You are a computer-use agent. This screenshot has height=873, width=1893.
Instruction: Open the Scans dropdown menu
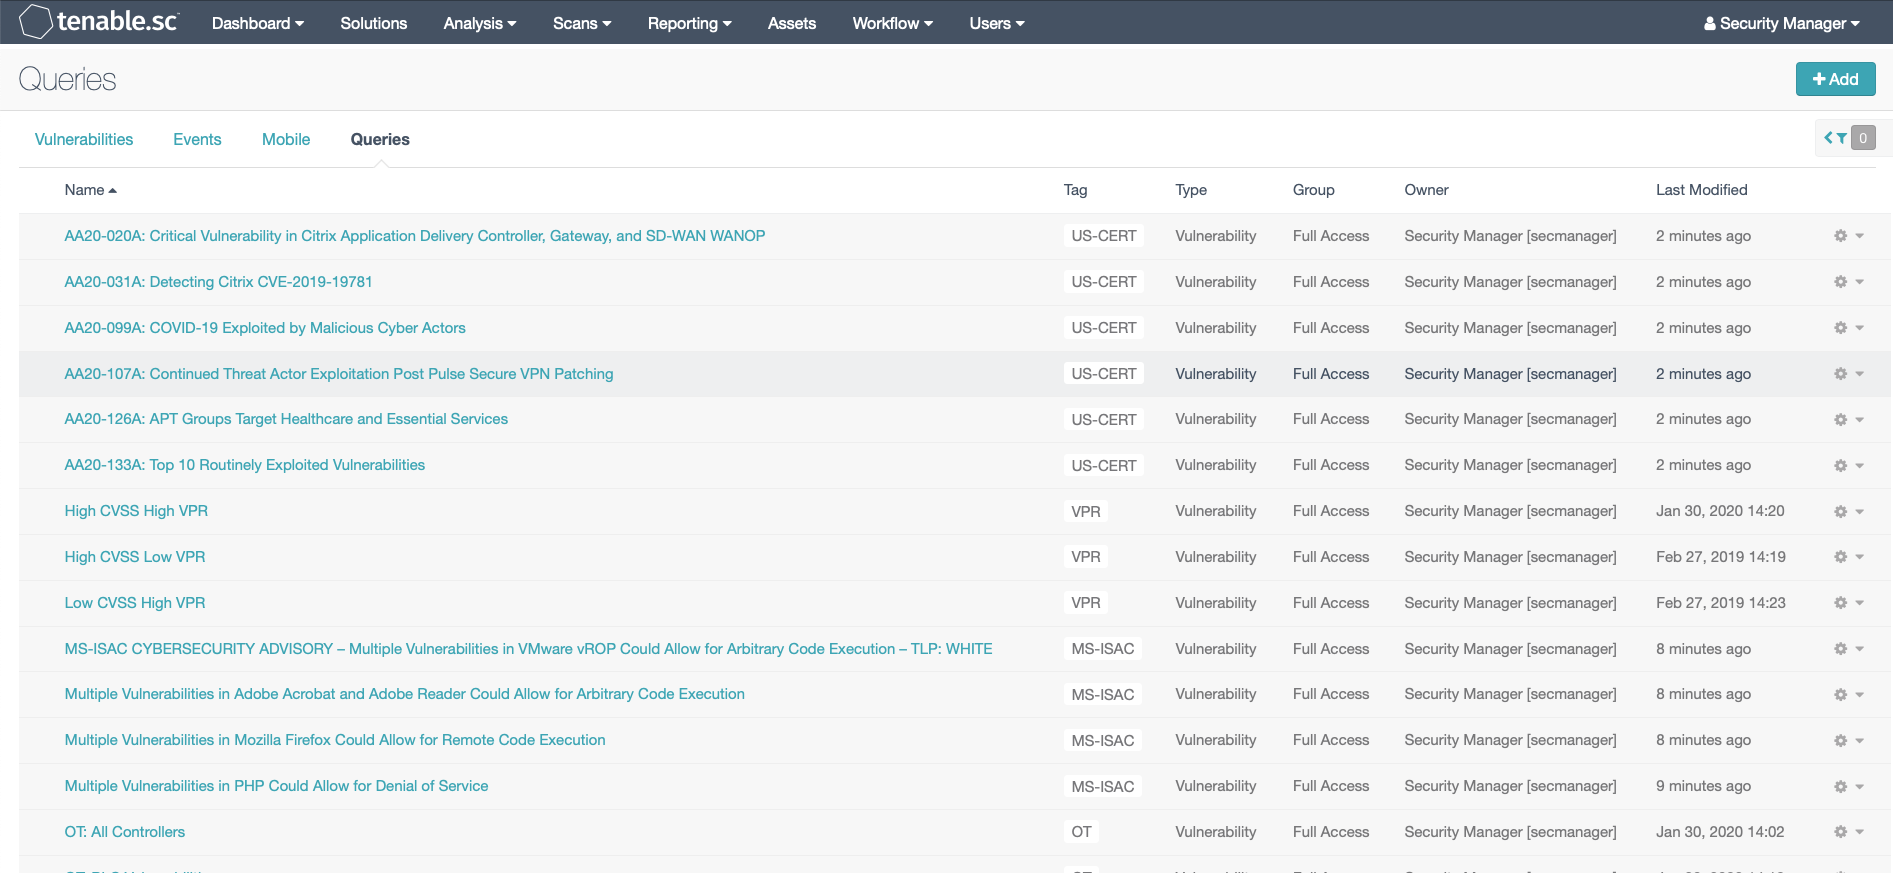click(582, 23)
